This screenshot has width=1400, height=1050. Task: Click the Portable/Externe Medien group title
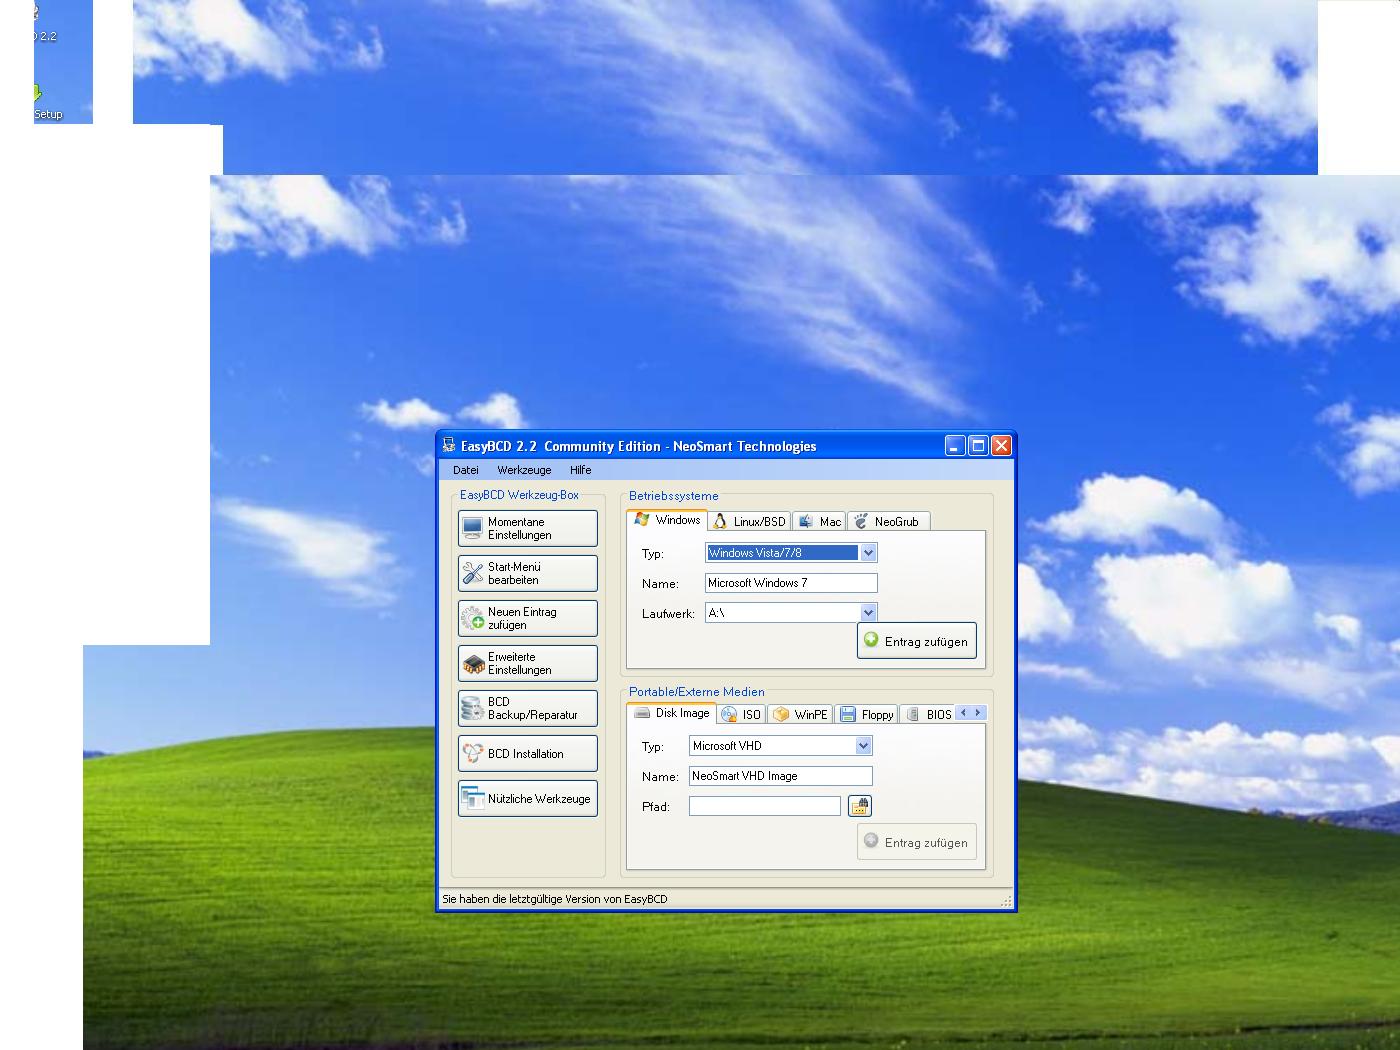click(x=697, y=692)
